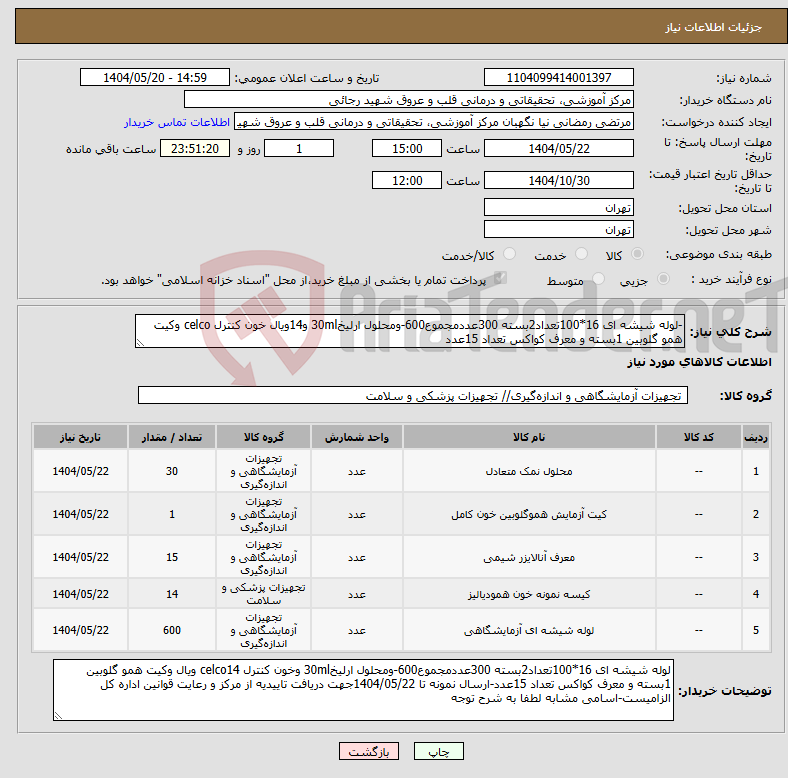Click the بازگشت (back) button

[369, 751]
